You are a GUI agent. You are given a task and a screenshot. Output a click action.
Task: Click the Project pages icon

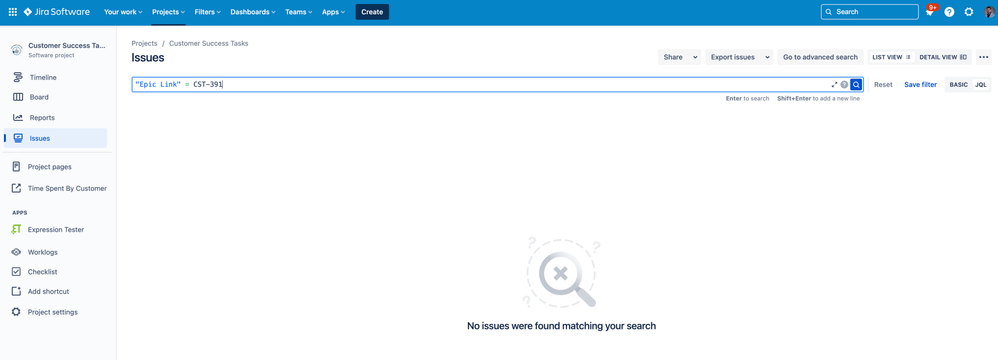(17, 167)
